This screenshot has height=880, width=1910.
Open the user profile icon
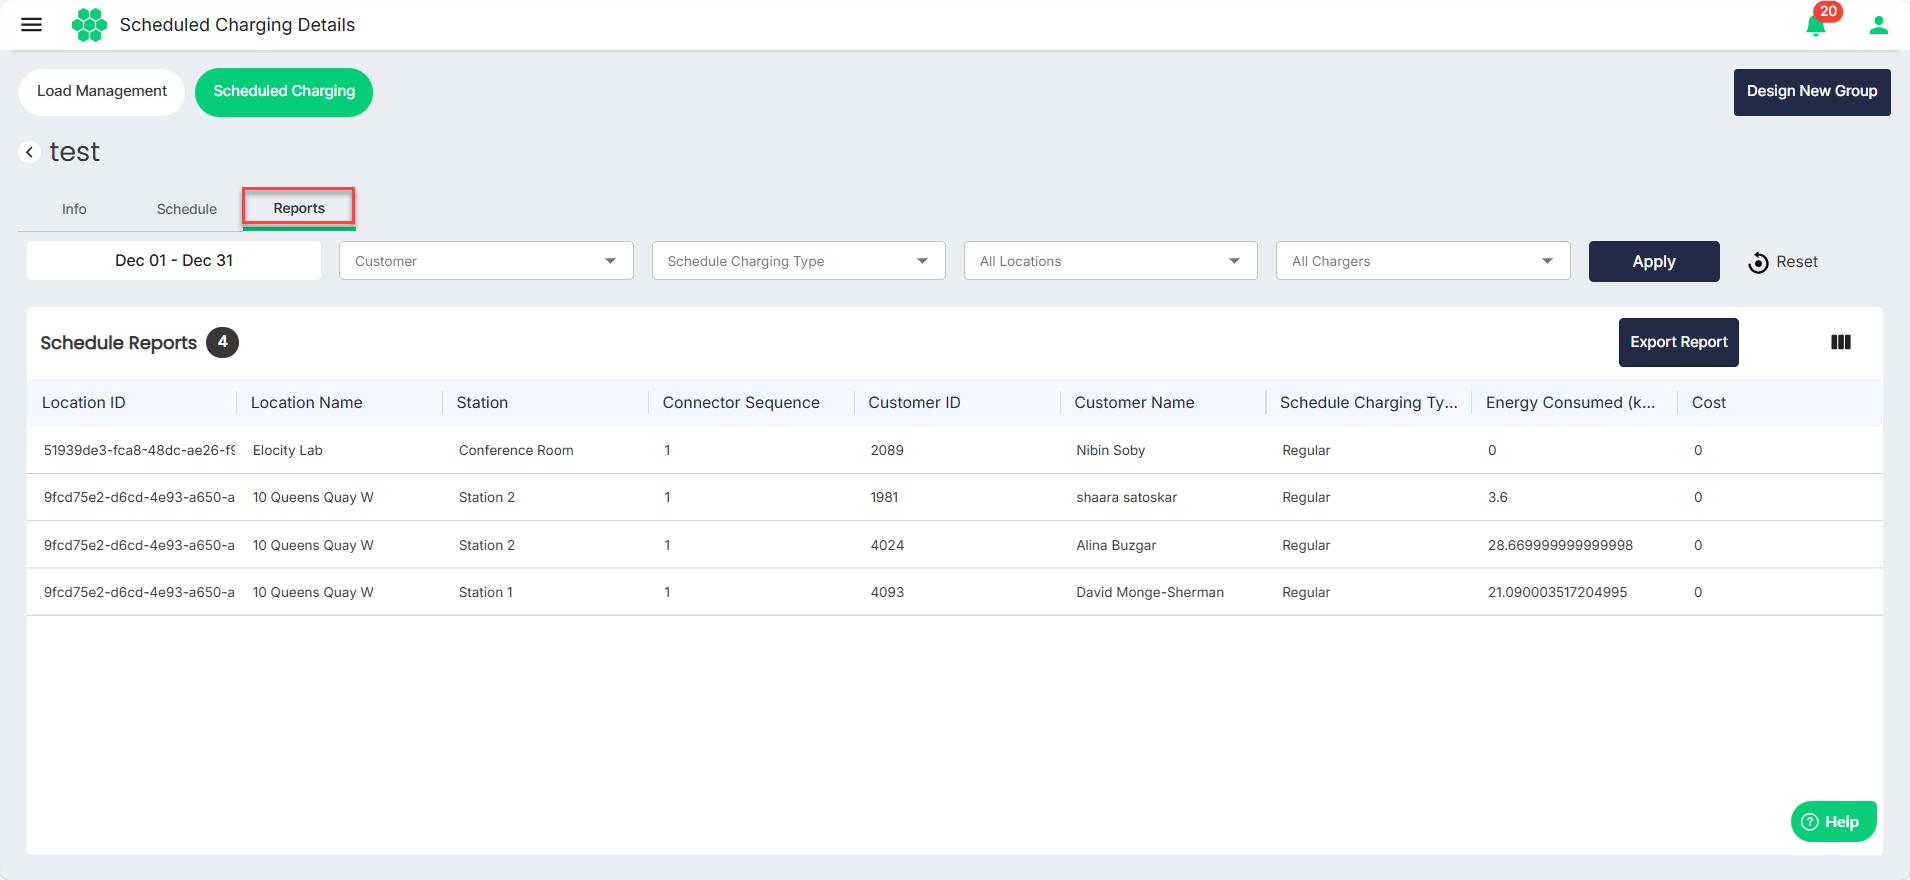pos(1878,25)
